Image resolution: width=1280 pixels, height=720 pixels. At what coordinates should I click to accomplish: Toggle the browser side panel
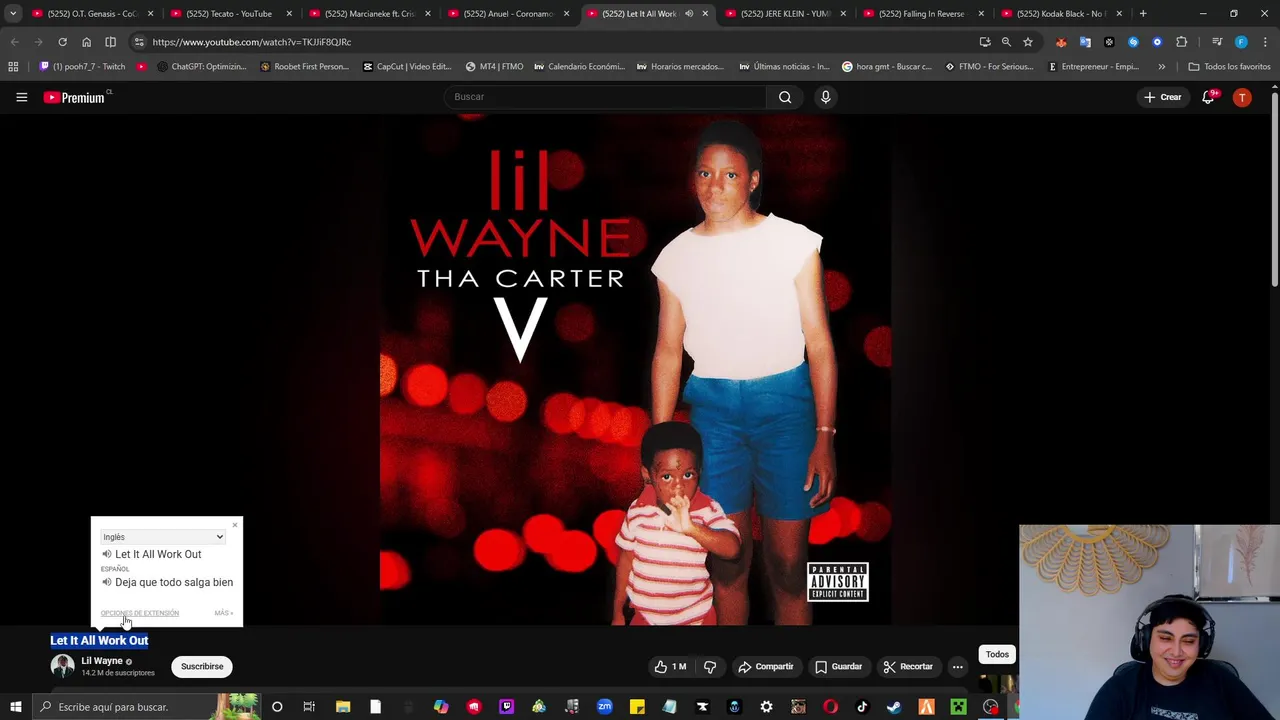tap(110, 42)
